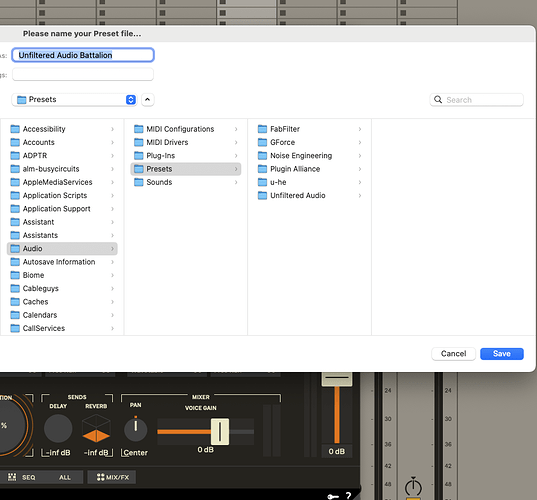The width and height of the screenshot is (537, 500).
Task: Select the Assistants folder
Action: (x=62, y=236)
